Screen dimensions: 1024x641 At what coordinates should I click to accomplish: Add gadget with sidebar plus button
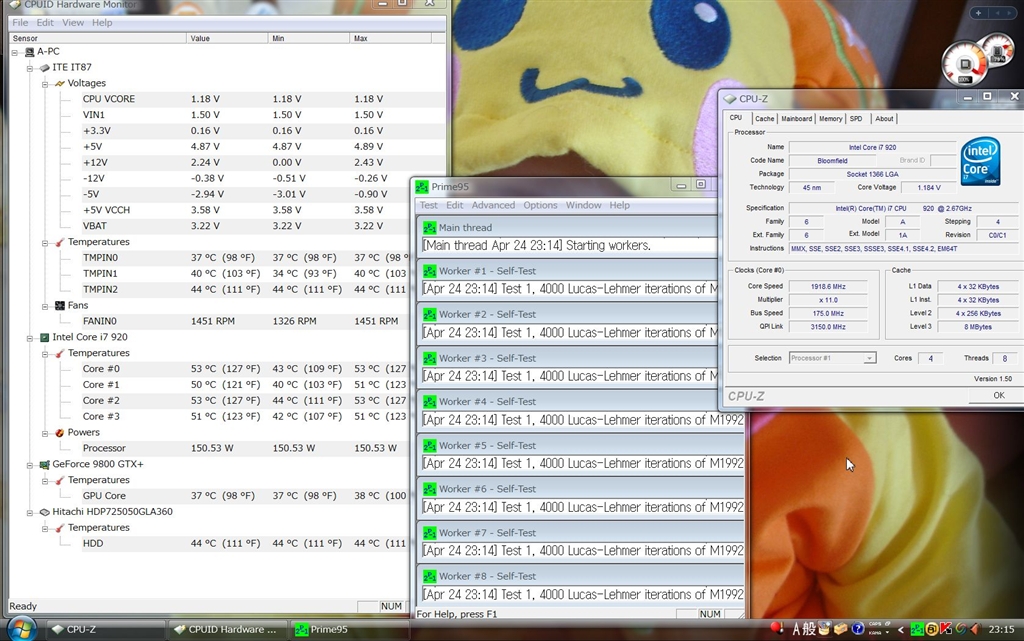coord(978,12)
